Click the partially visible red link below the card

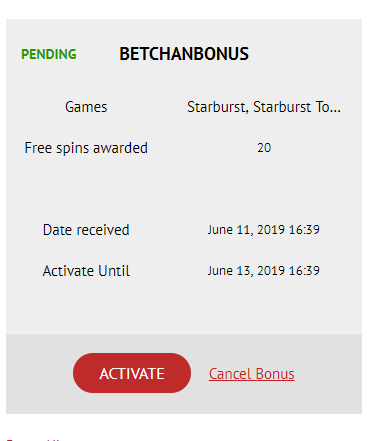coord(33,439)
